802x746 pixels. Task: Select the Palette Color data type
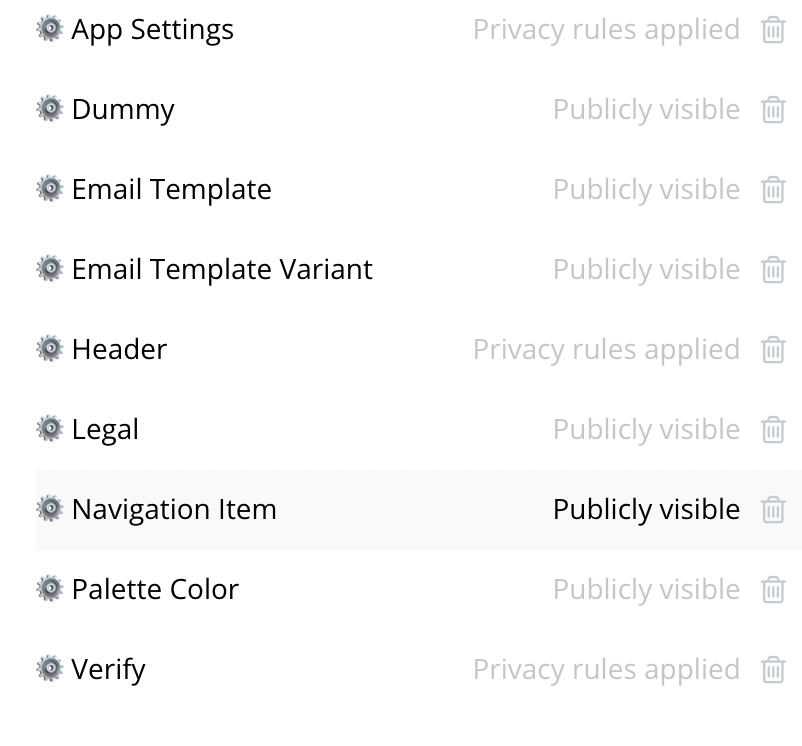click(x=155, y=589)
